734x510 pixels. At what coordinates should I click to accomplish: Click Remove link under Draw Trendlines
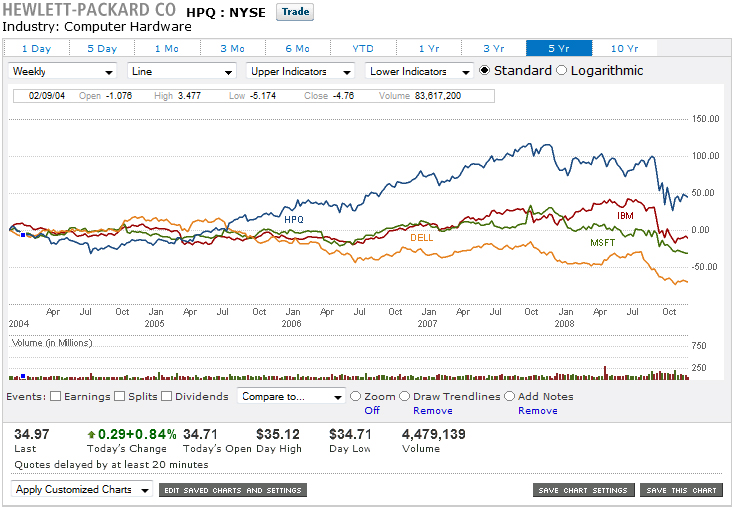[x=433, y=411]
